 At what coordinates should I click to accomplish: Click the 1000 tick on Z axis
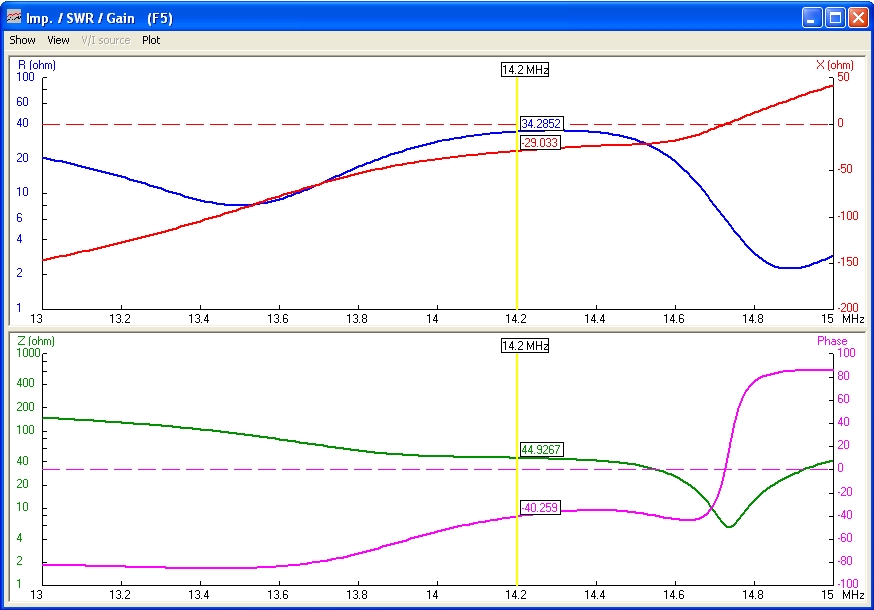(x=28, y=353)
